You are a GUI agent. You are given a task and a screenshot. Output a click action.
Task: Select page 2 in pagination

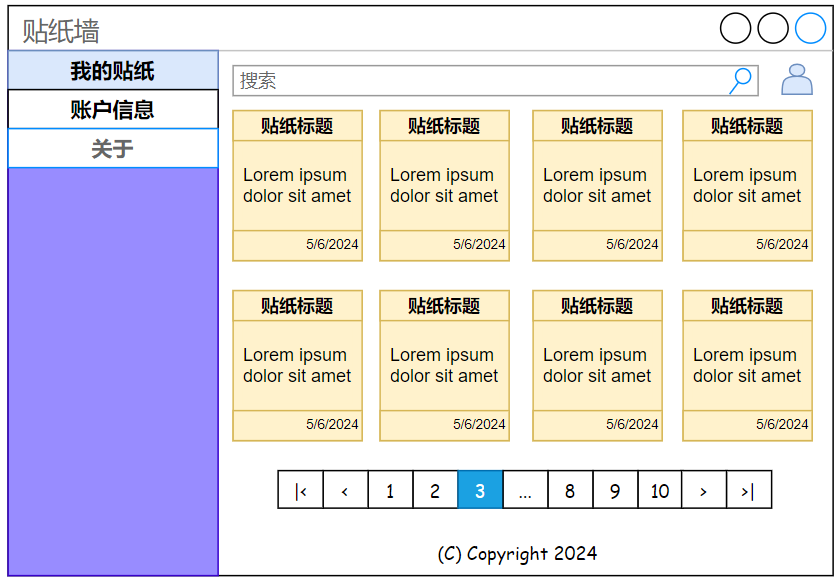point(436,490)
